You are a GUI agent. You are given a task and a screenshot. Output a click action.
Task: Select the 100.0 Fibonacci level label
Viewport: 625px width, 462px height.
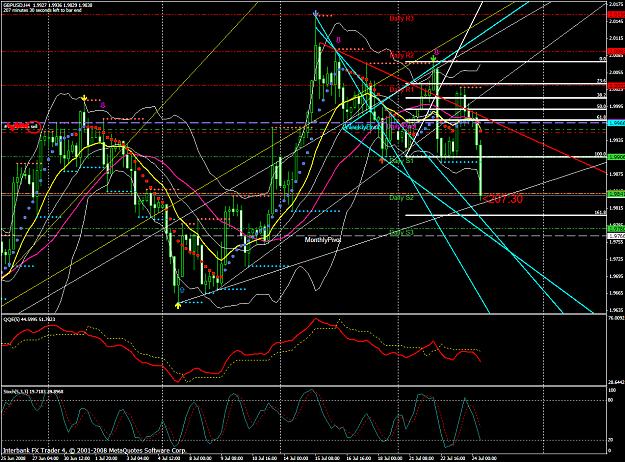click(600, 154)
